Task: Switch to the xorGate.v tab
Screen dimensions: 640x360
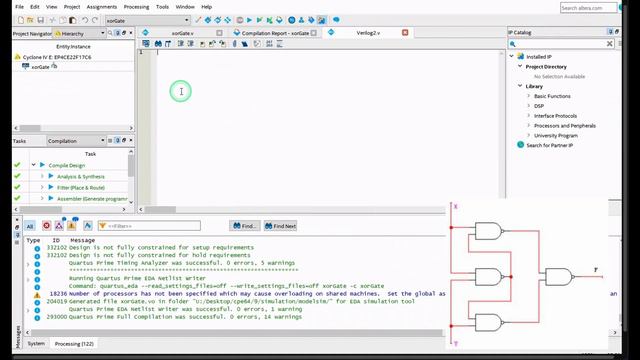Action: [182, 33]
